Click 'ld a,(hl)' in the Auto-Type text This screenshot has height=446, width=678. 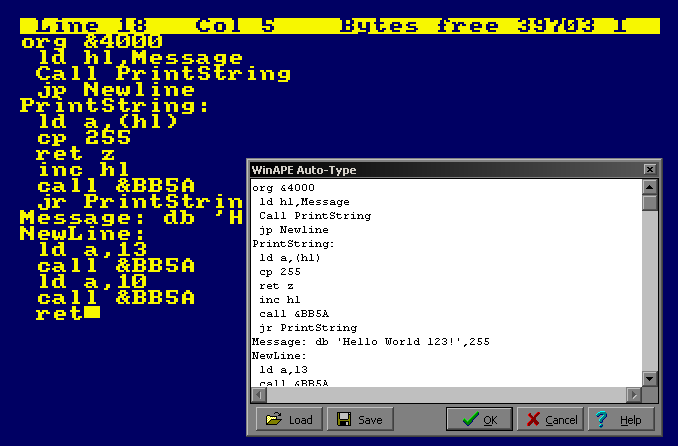[x=290, y=257]
